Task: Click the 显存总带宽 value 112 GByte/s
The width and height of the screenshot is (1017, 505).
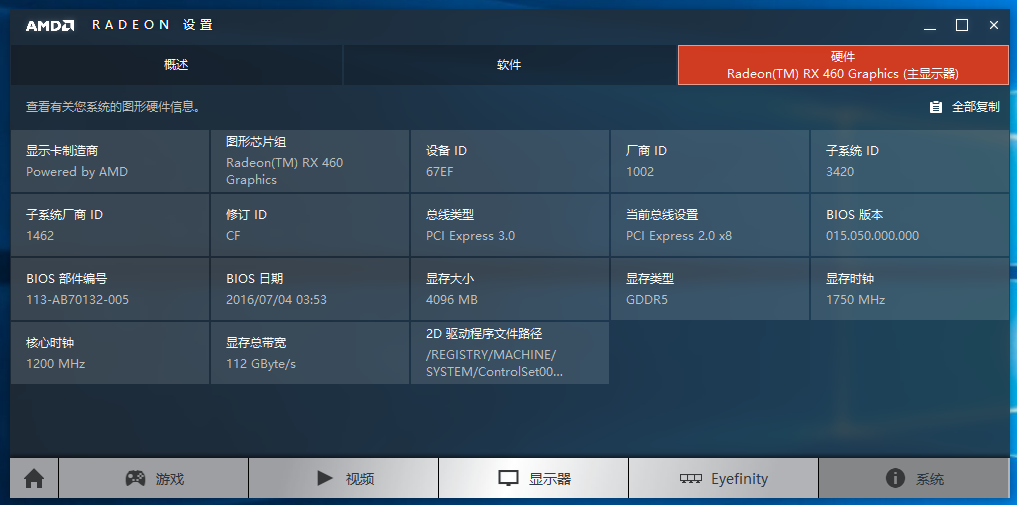Action: click(x=261, y=364)
